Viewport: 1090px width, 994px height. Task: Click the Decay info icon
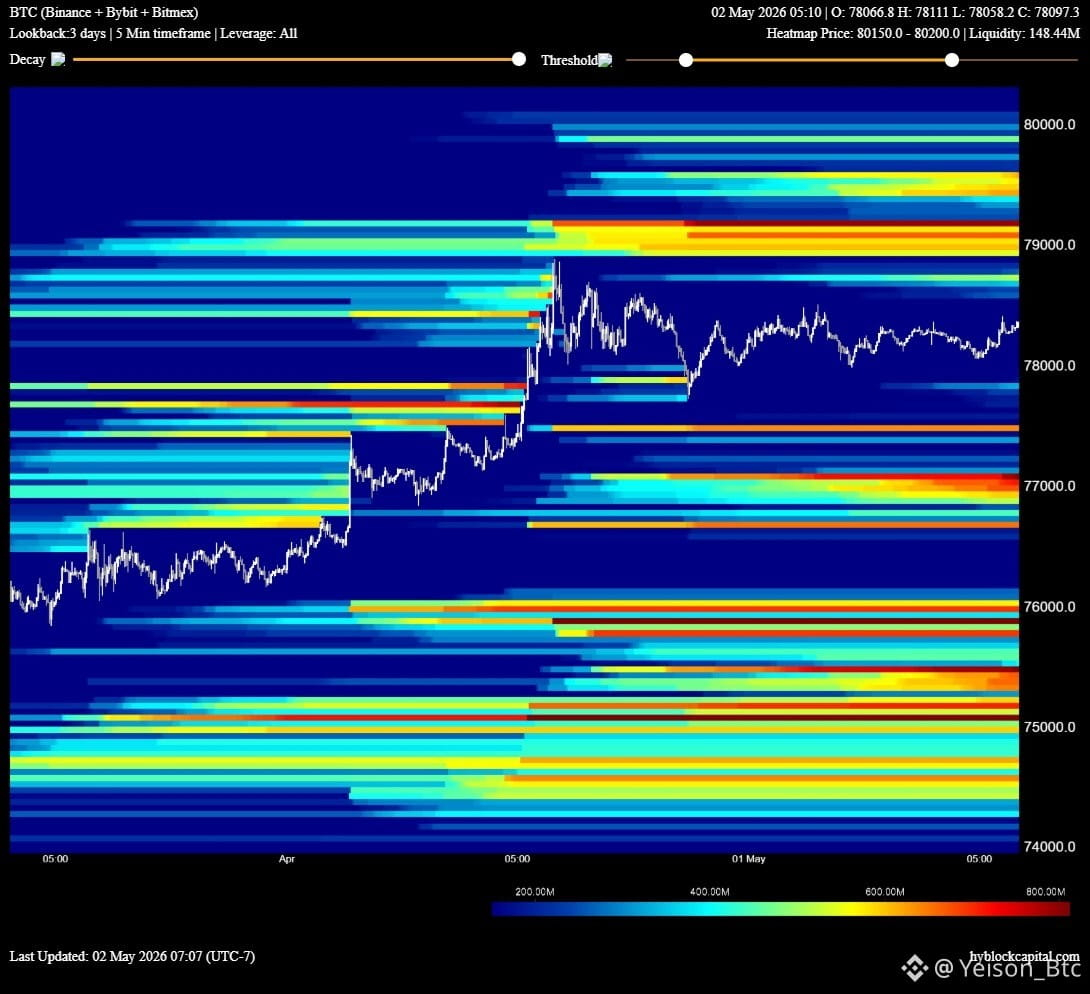58,60
